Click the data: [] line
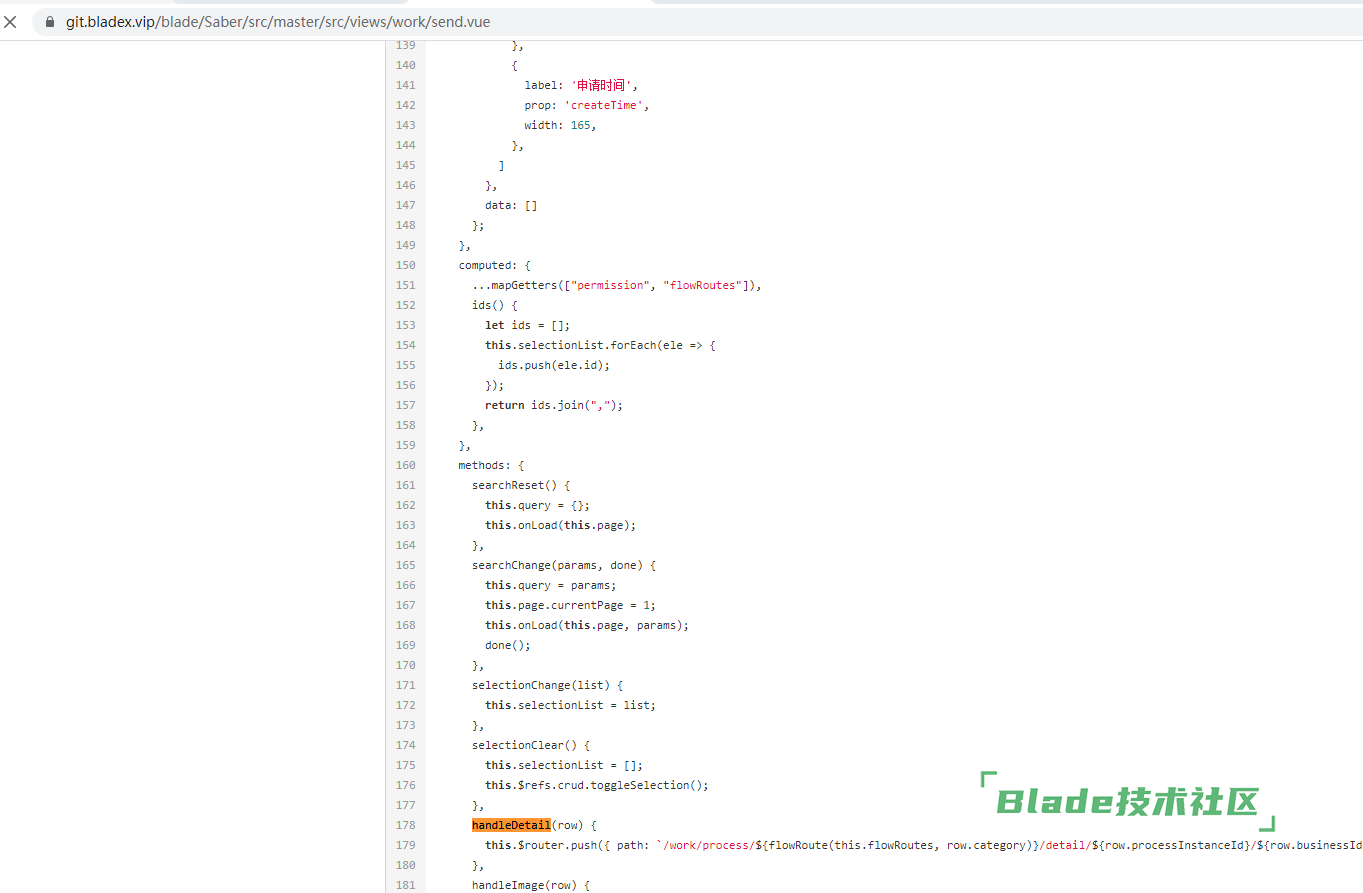Viewport: 1363px width, 893px height. click(x=511, y=205)
